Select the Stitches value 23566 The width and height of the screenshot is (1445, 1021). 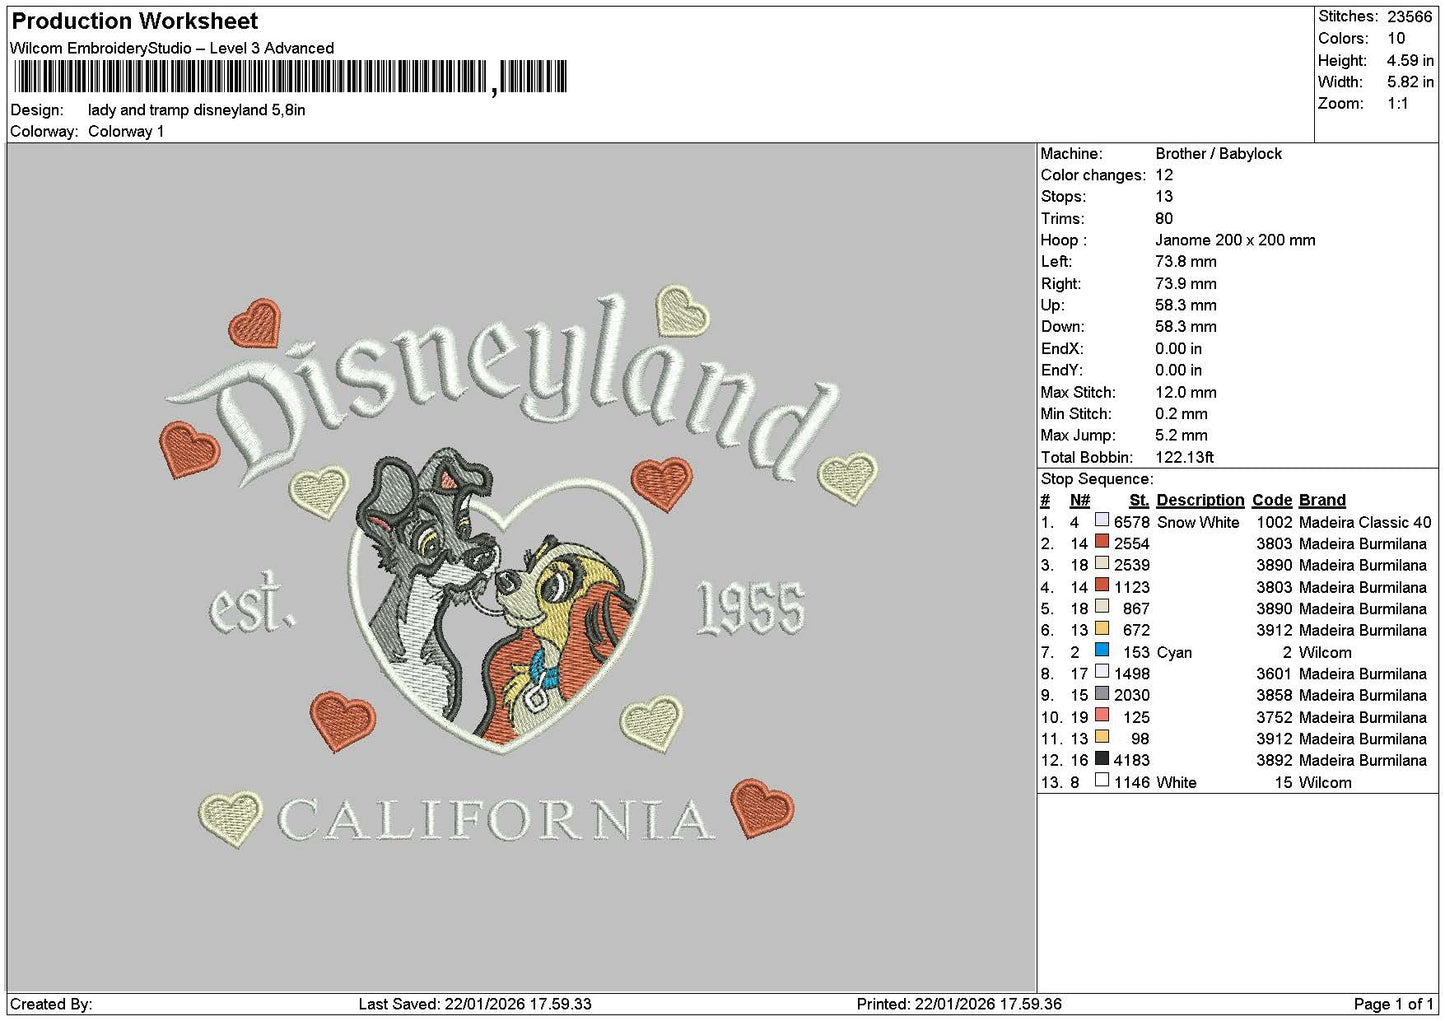pos(1410,17)
